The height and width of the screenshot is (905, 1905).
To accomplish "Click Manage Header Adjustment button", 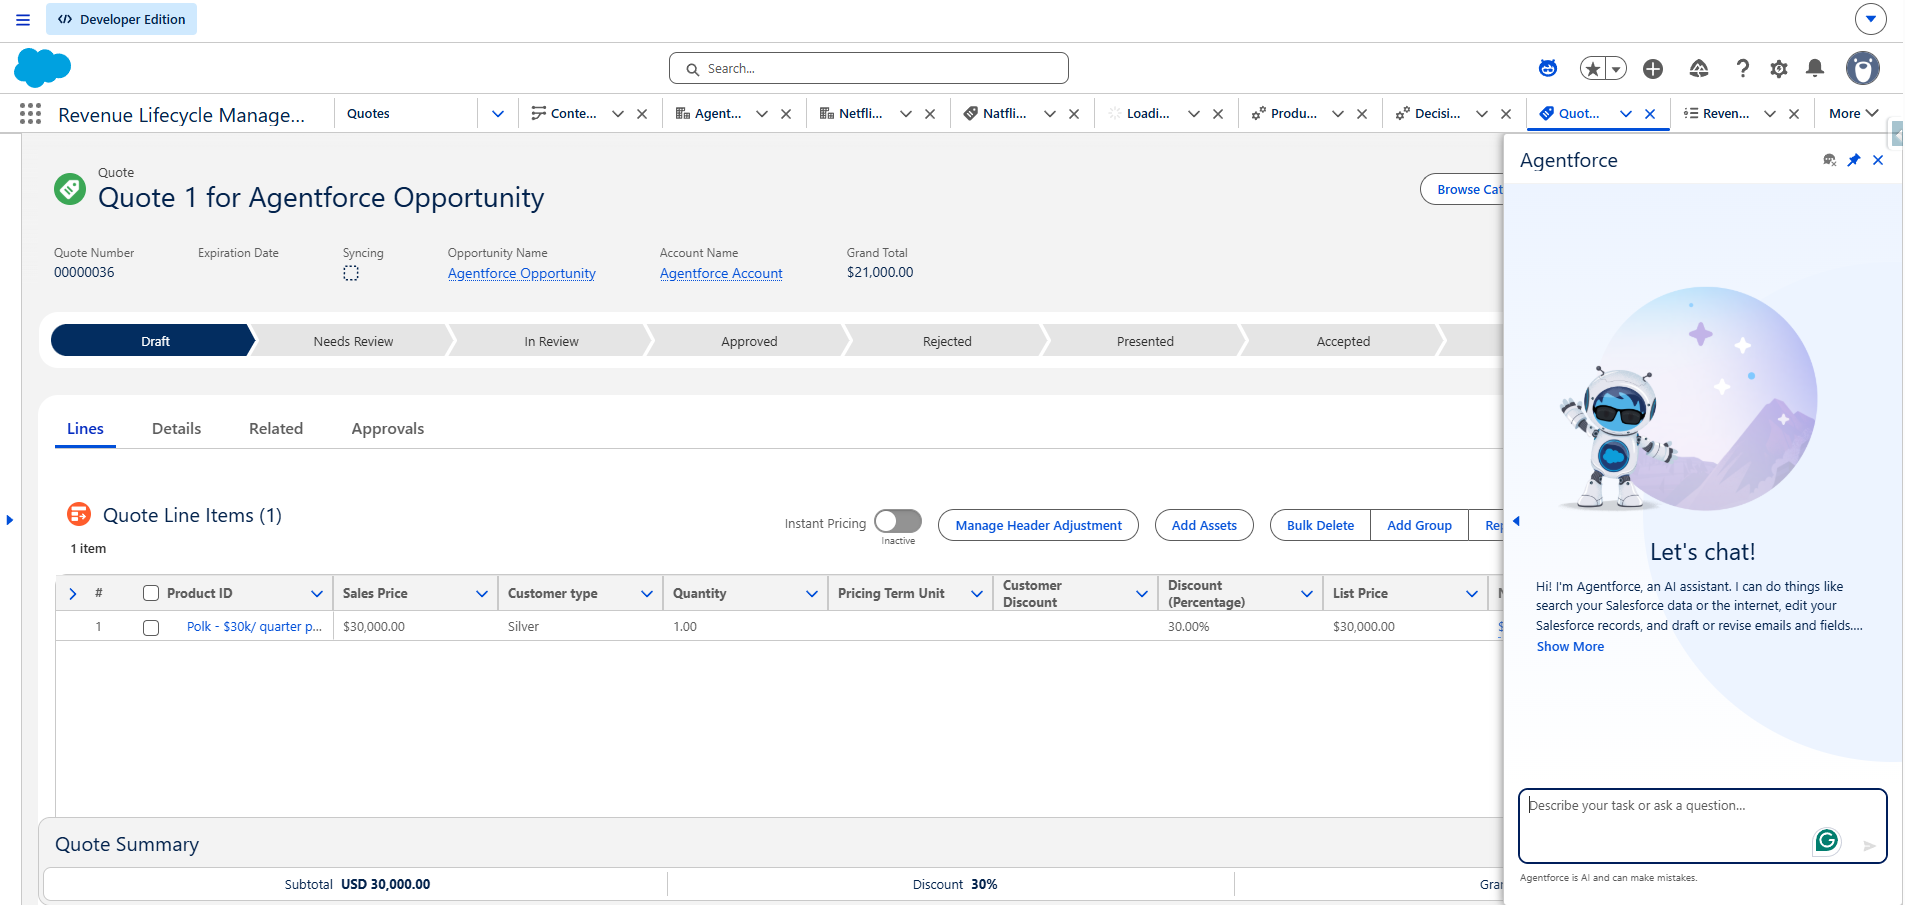I will 1039,525.
